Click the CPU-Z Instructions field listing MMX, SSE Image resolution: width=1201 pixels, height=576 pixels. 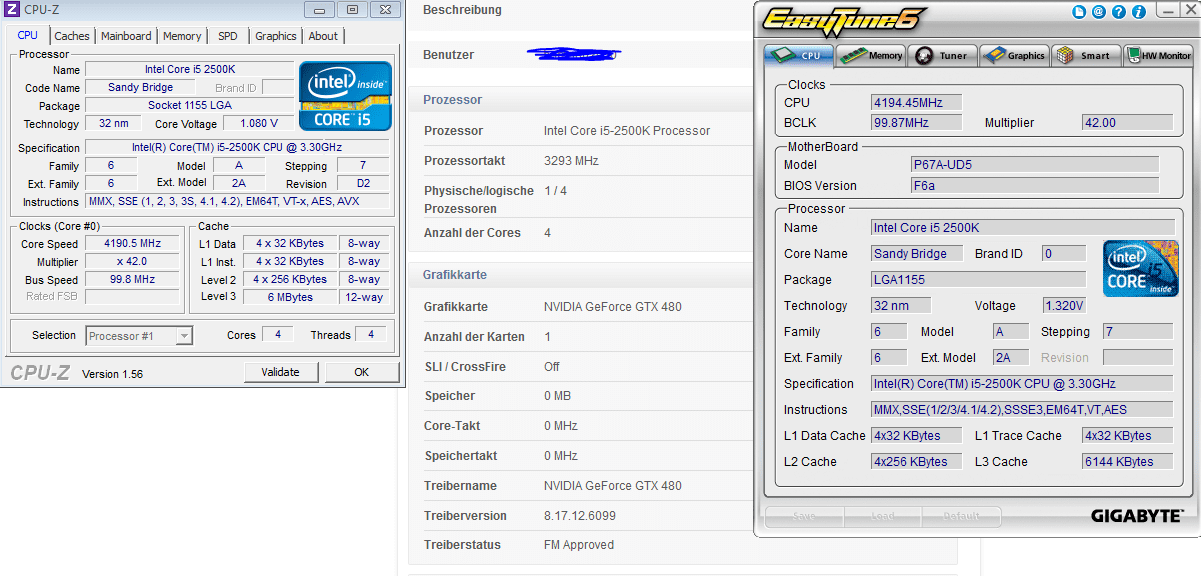click(x=238, y=202)
